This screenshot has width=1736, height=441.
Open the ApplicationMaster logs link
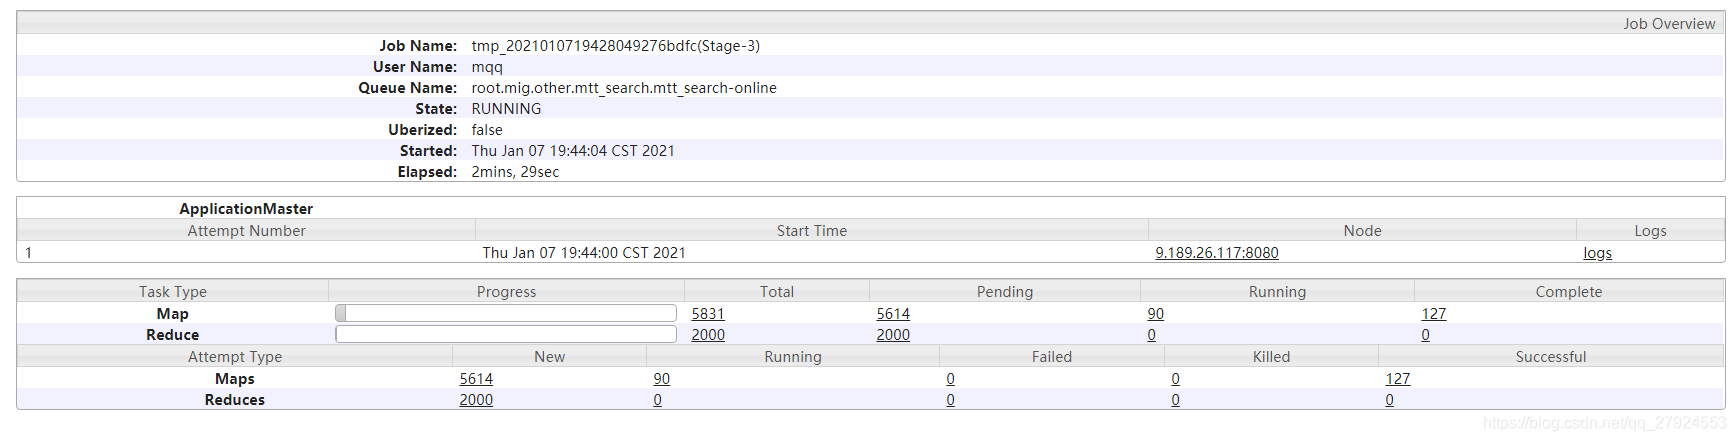click(x=1597, y=253)
